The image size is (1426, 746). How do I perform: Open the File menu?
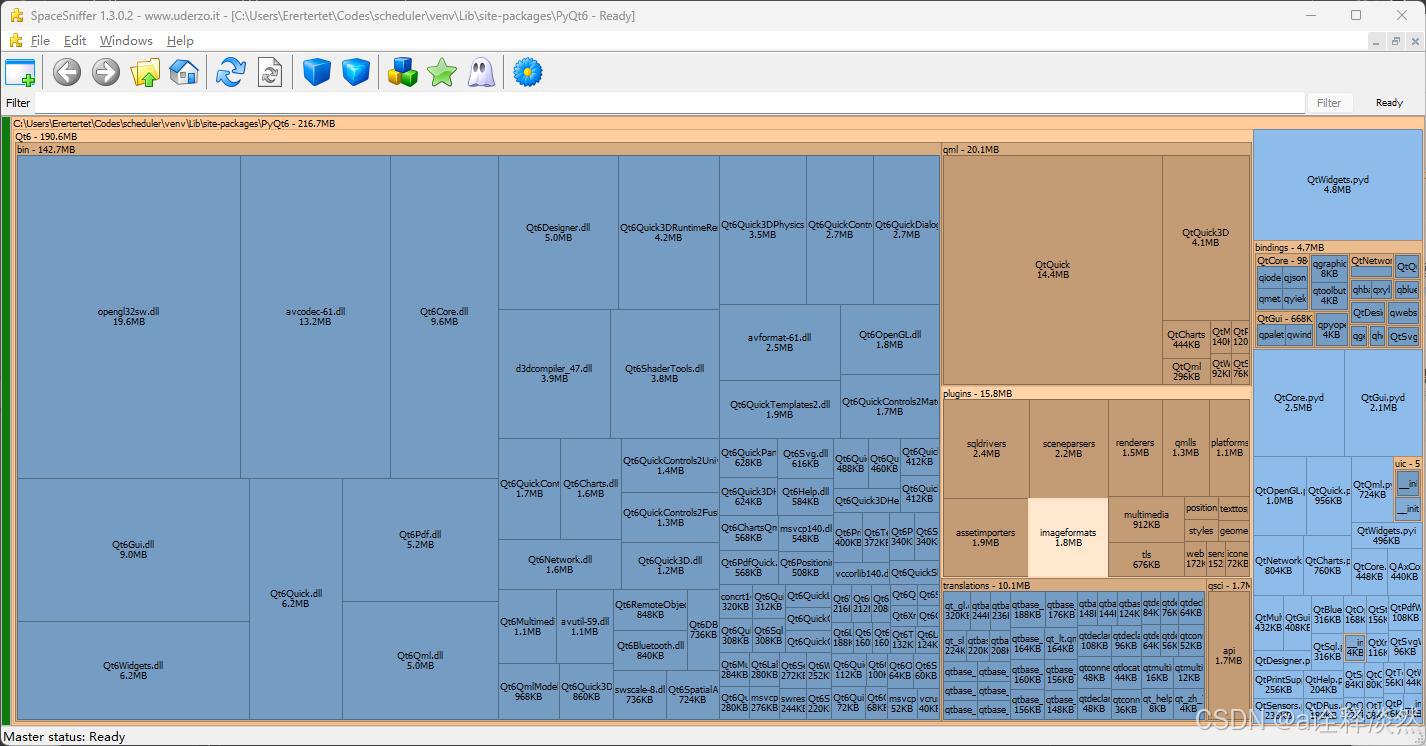(x=40, y=41)
